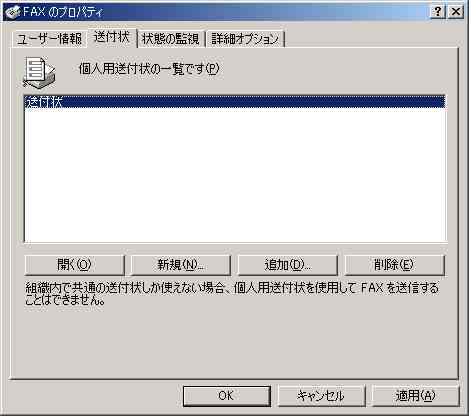Go to the 詳細オプション tab

[x=245, y=39]
